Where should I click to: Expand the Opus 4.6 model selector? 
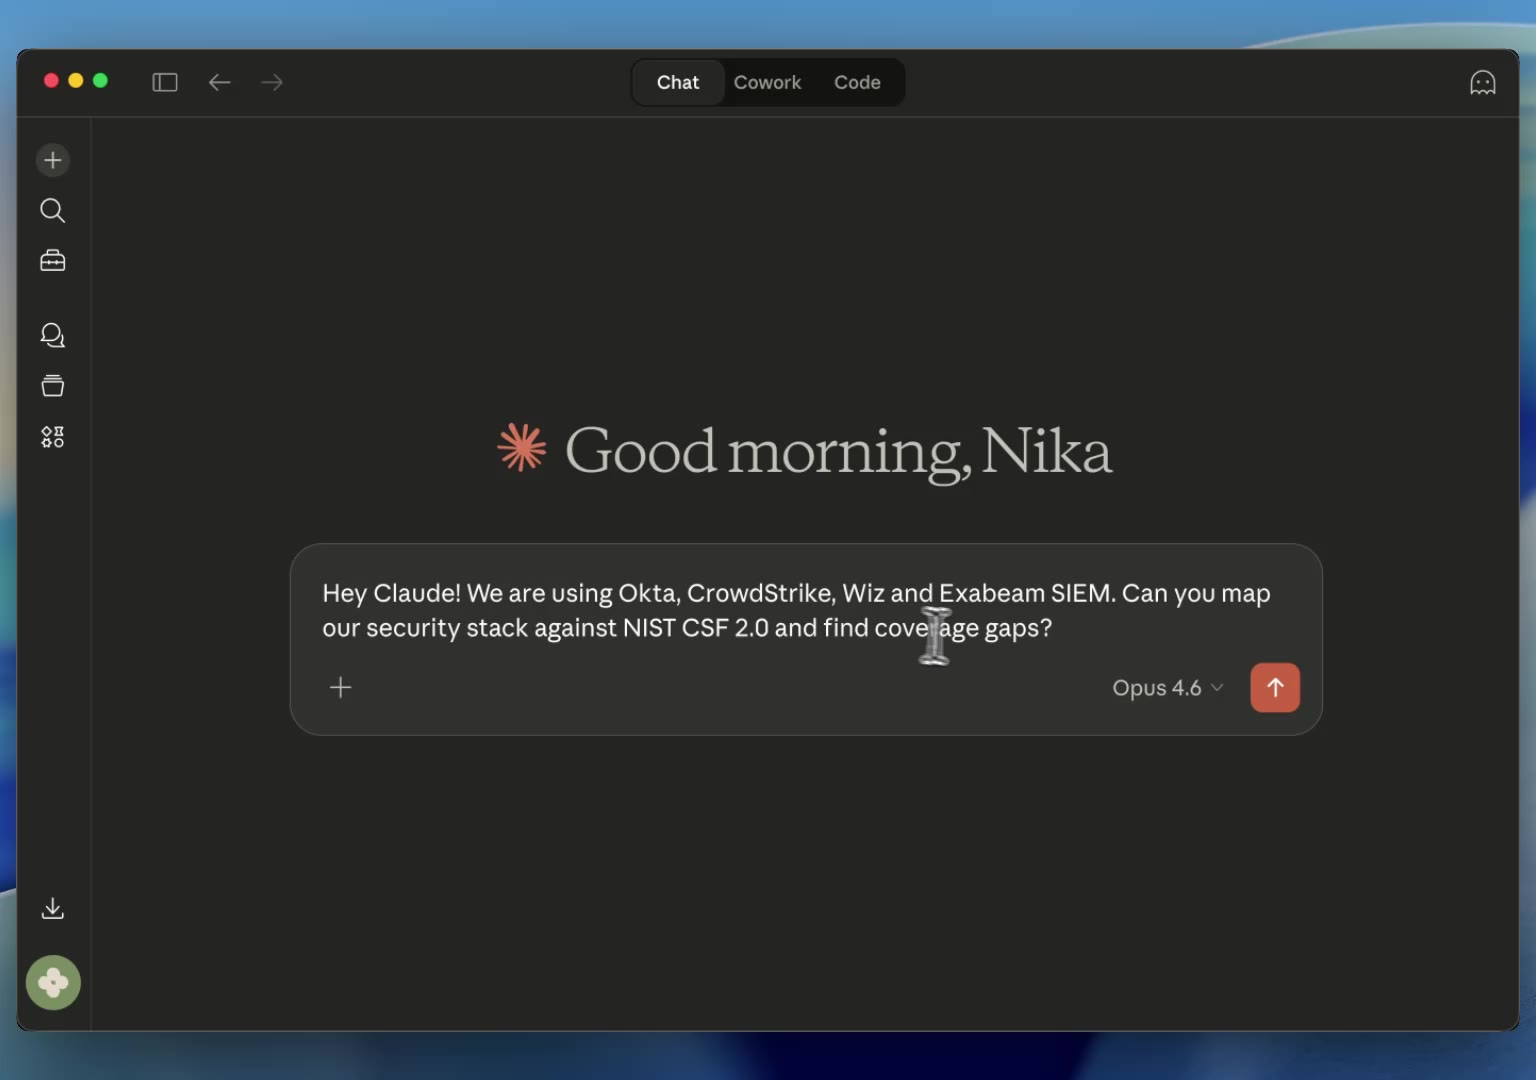[x=1167, y=688]
